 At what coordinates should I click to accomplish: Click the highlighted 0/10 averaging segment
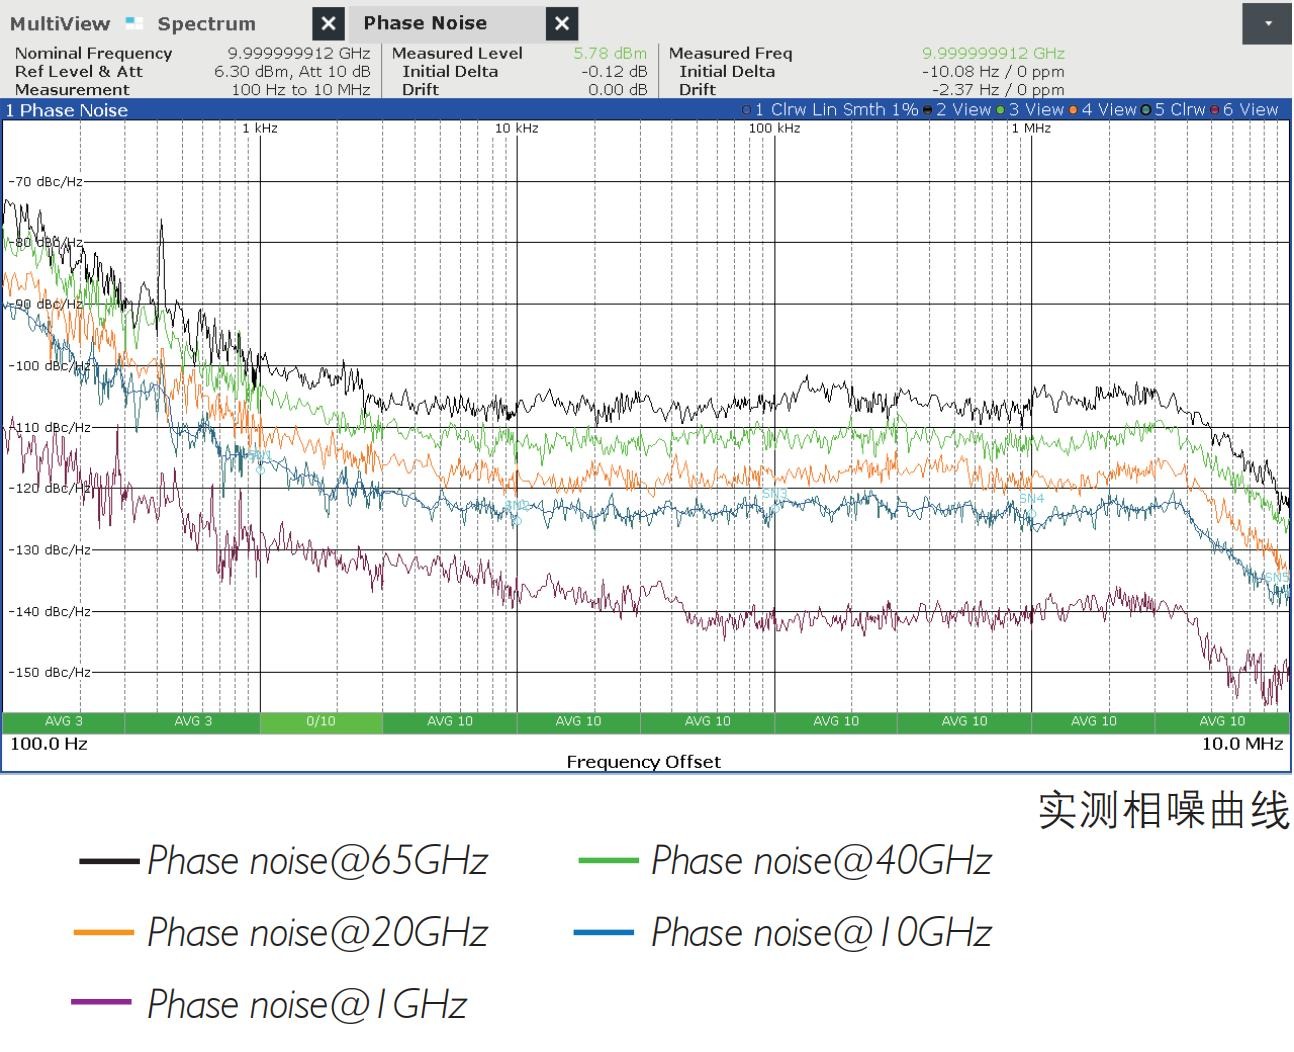[321, 721]
